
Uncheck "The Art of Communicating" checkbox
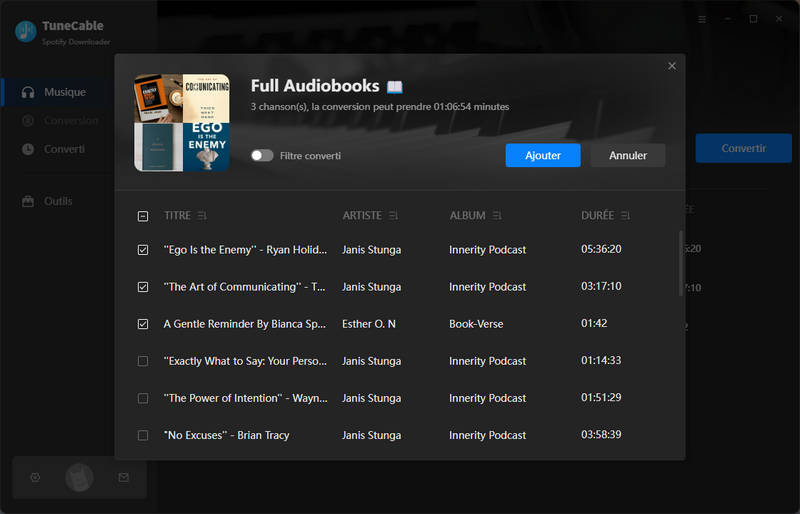(x=143, y=287)
